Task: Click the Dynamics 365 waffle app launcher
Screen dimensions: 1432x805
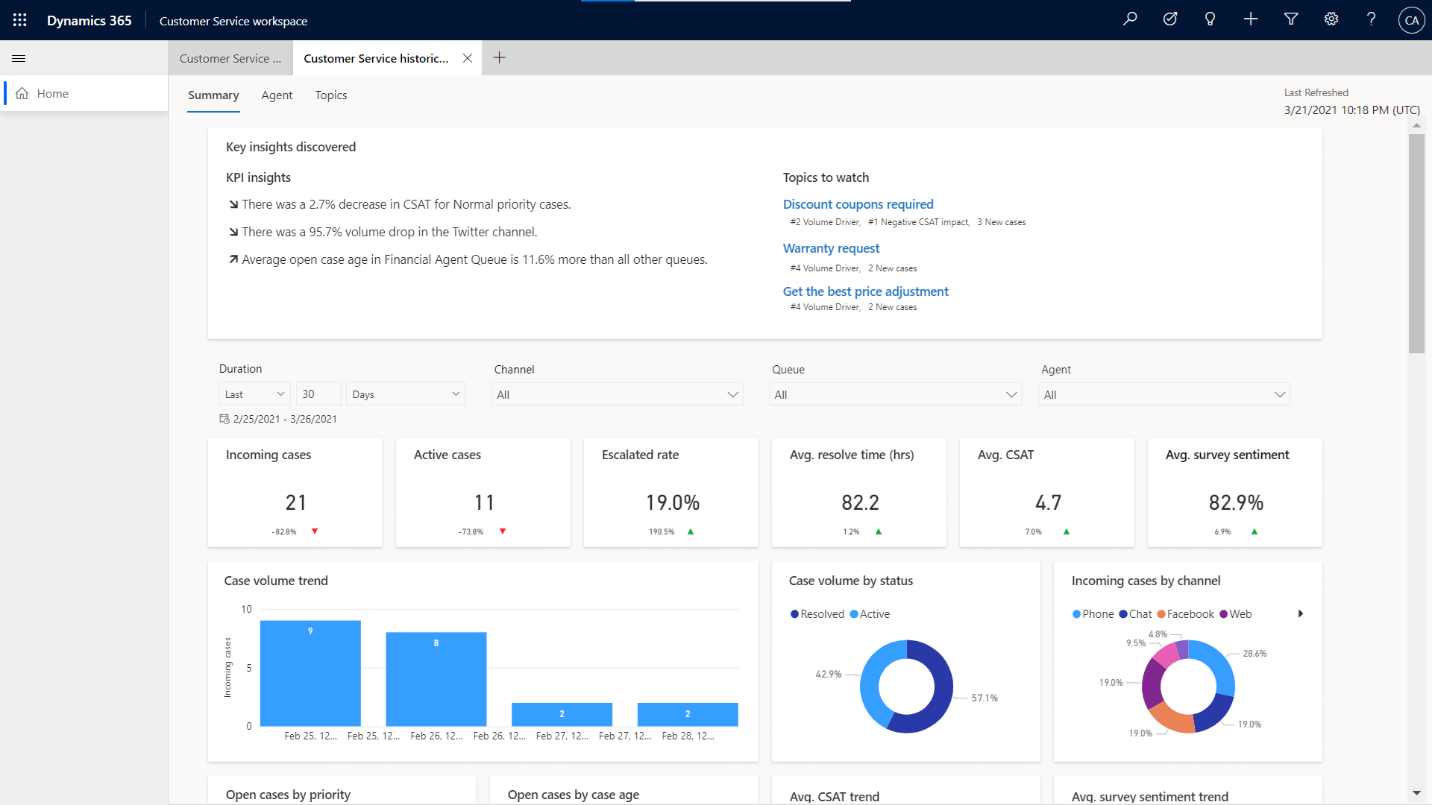Action: click(x=19, y=19)
